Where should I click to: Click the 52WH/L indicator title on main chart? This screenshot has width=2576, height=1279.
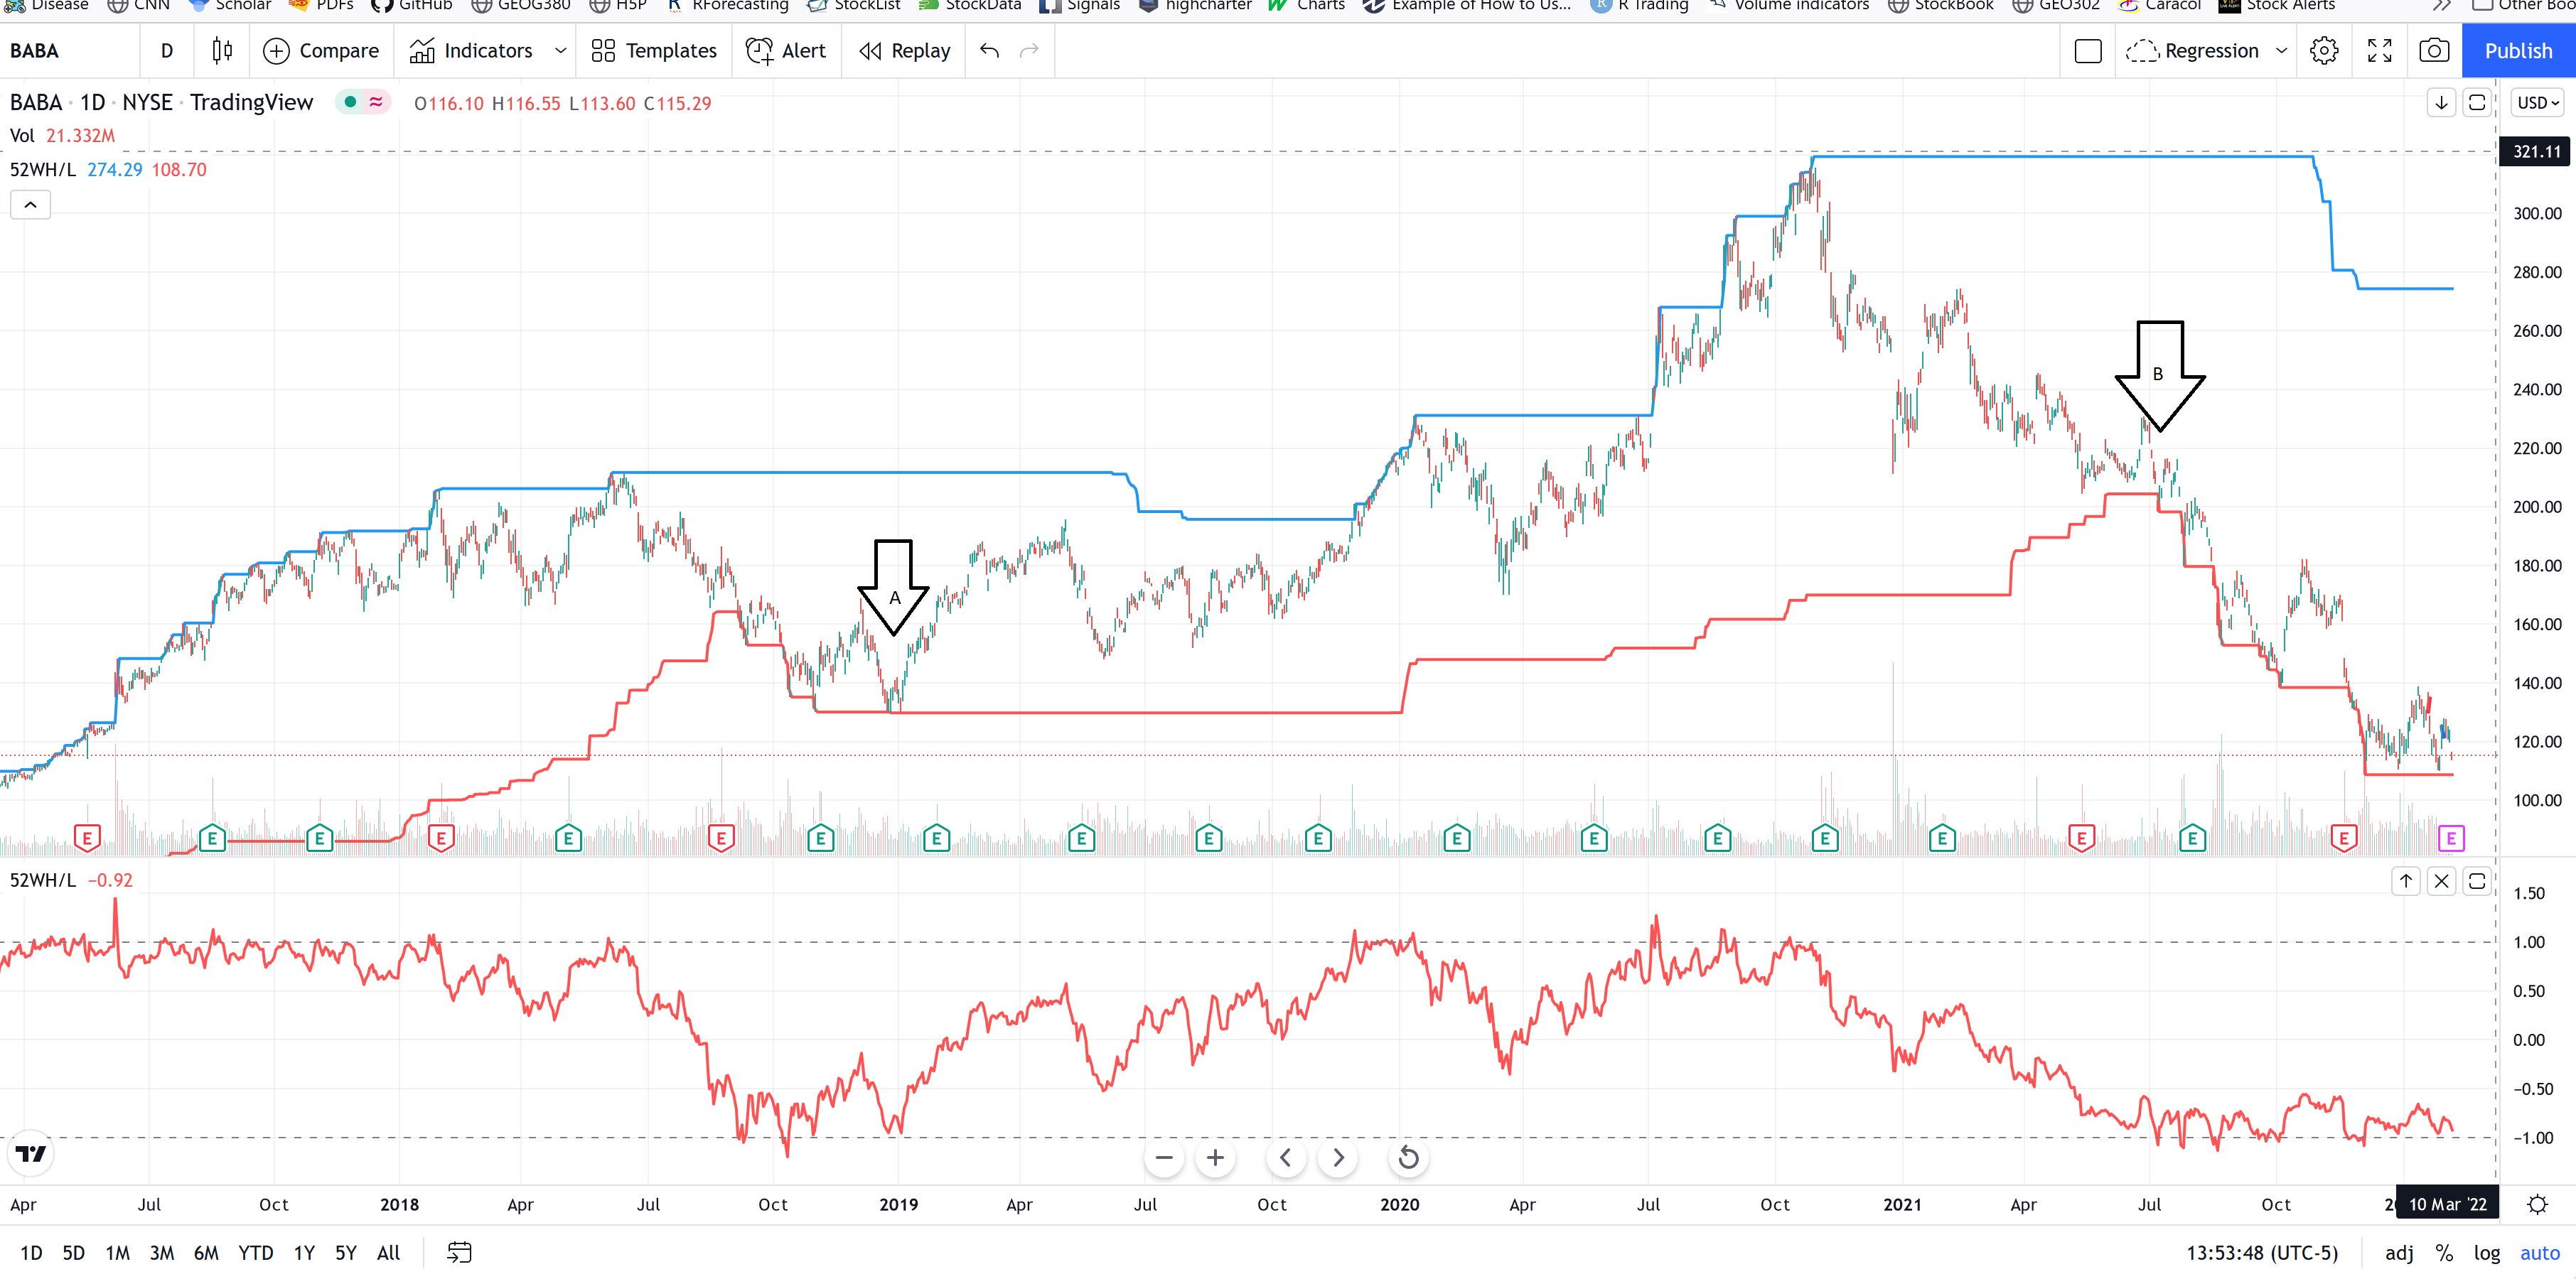coord(42,170)
